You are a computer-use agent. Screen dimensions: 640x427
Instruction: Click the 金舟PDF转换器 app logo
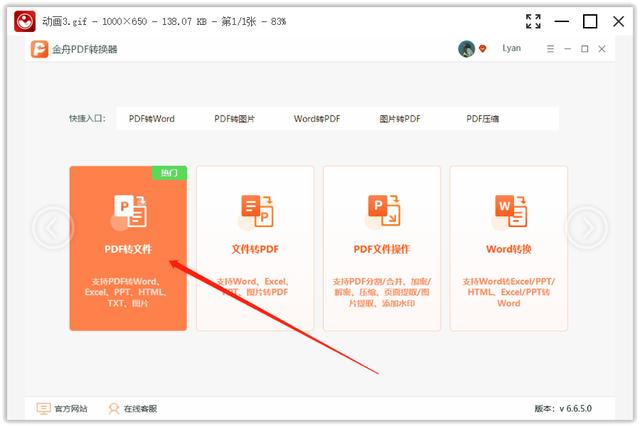(x=40, y=49)
